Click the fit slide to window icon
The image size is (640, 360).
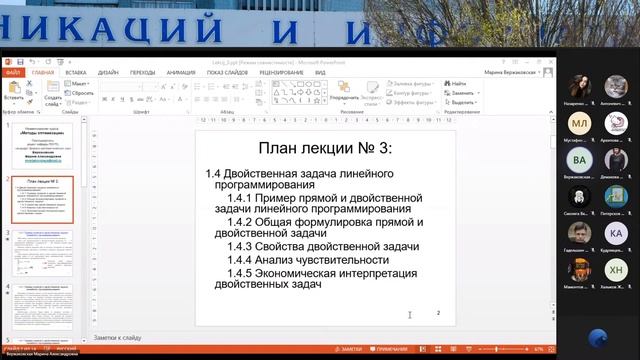pyautogui.click(x=551, y=349)
